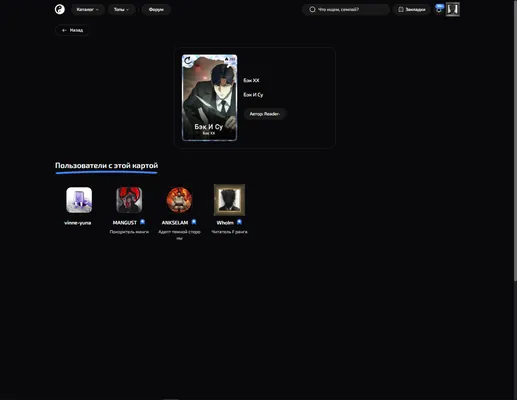Focus the search field in the header

(346, 10)
